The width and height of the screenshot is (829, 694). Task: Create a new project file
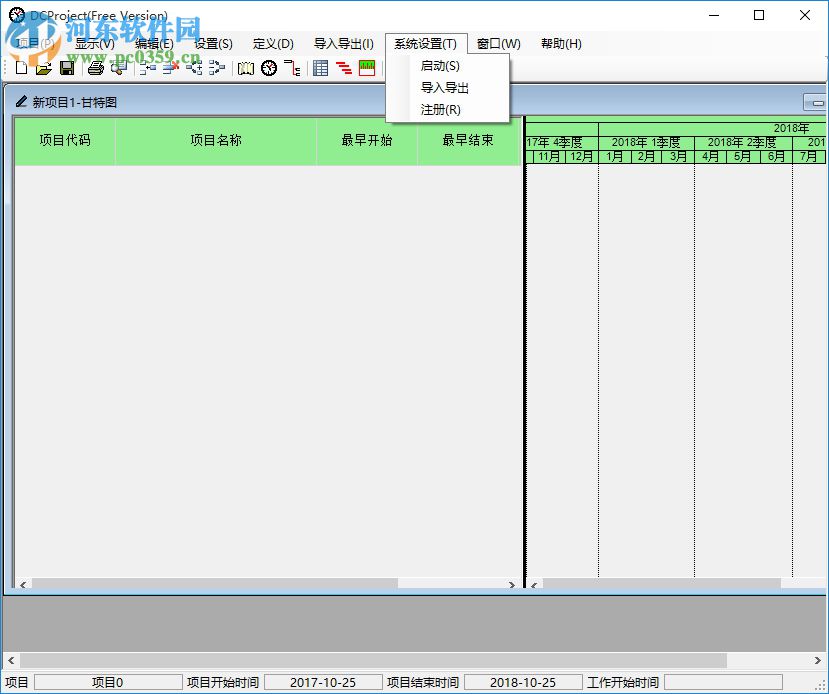[21, 67]
